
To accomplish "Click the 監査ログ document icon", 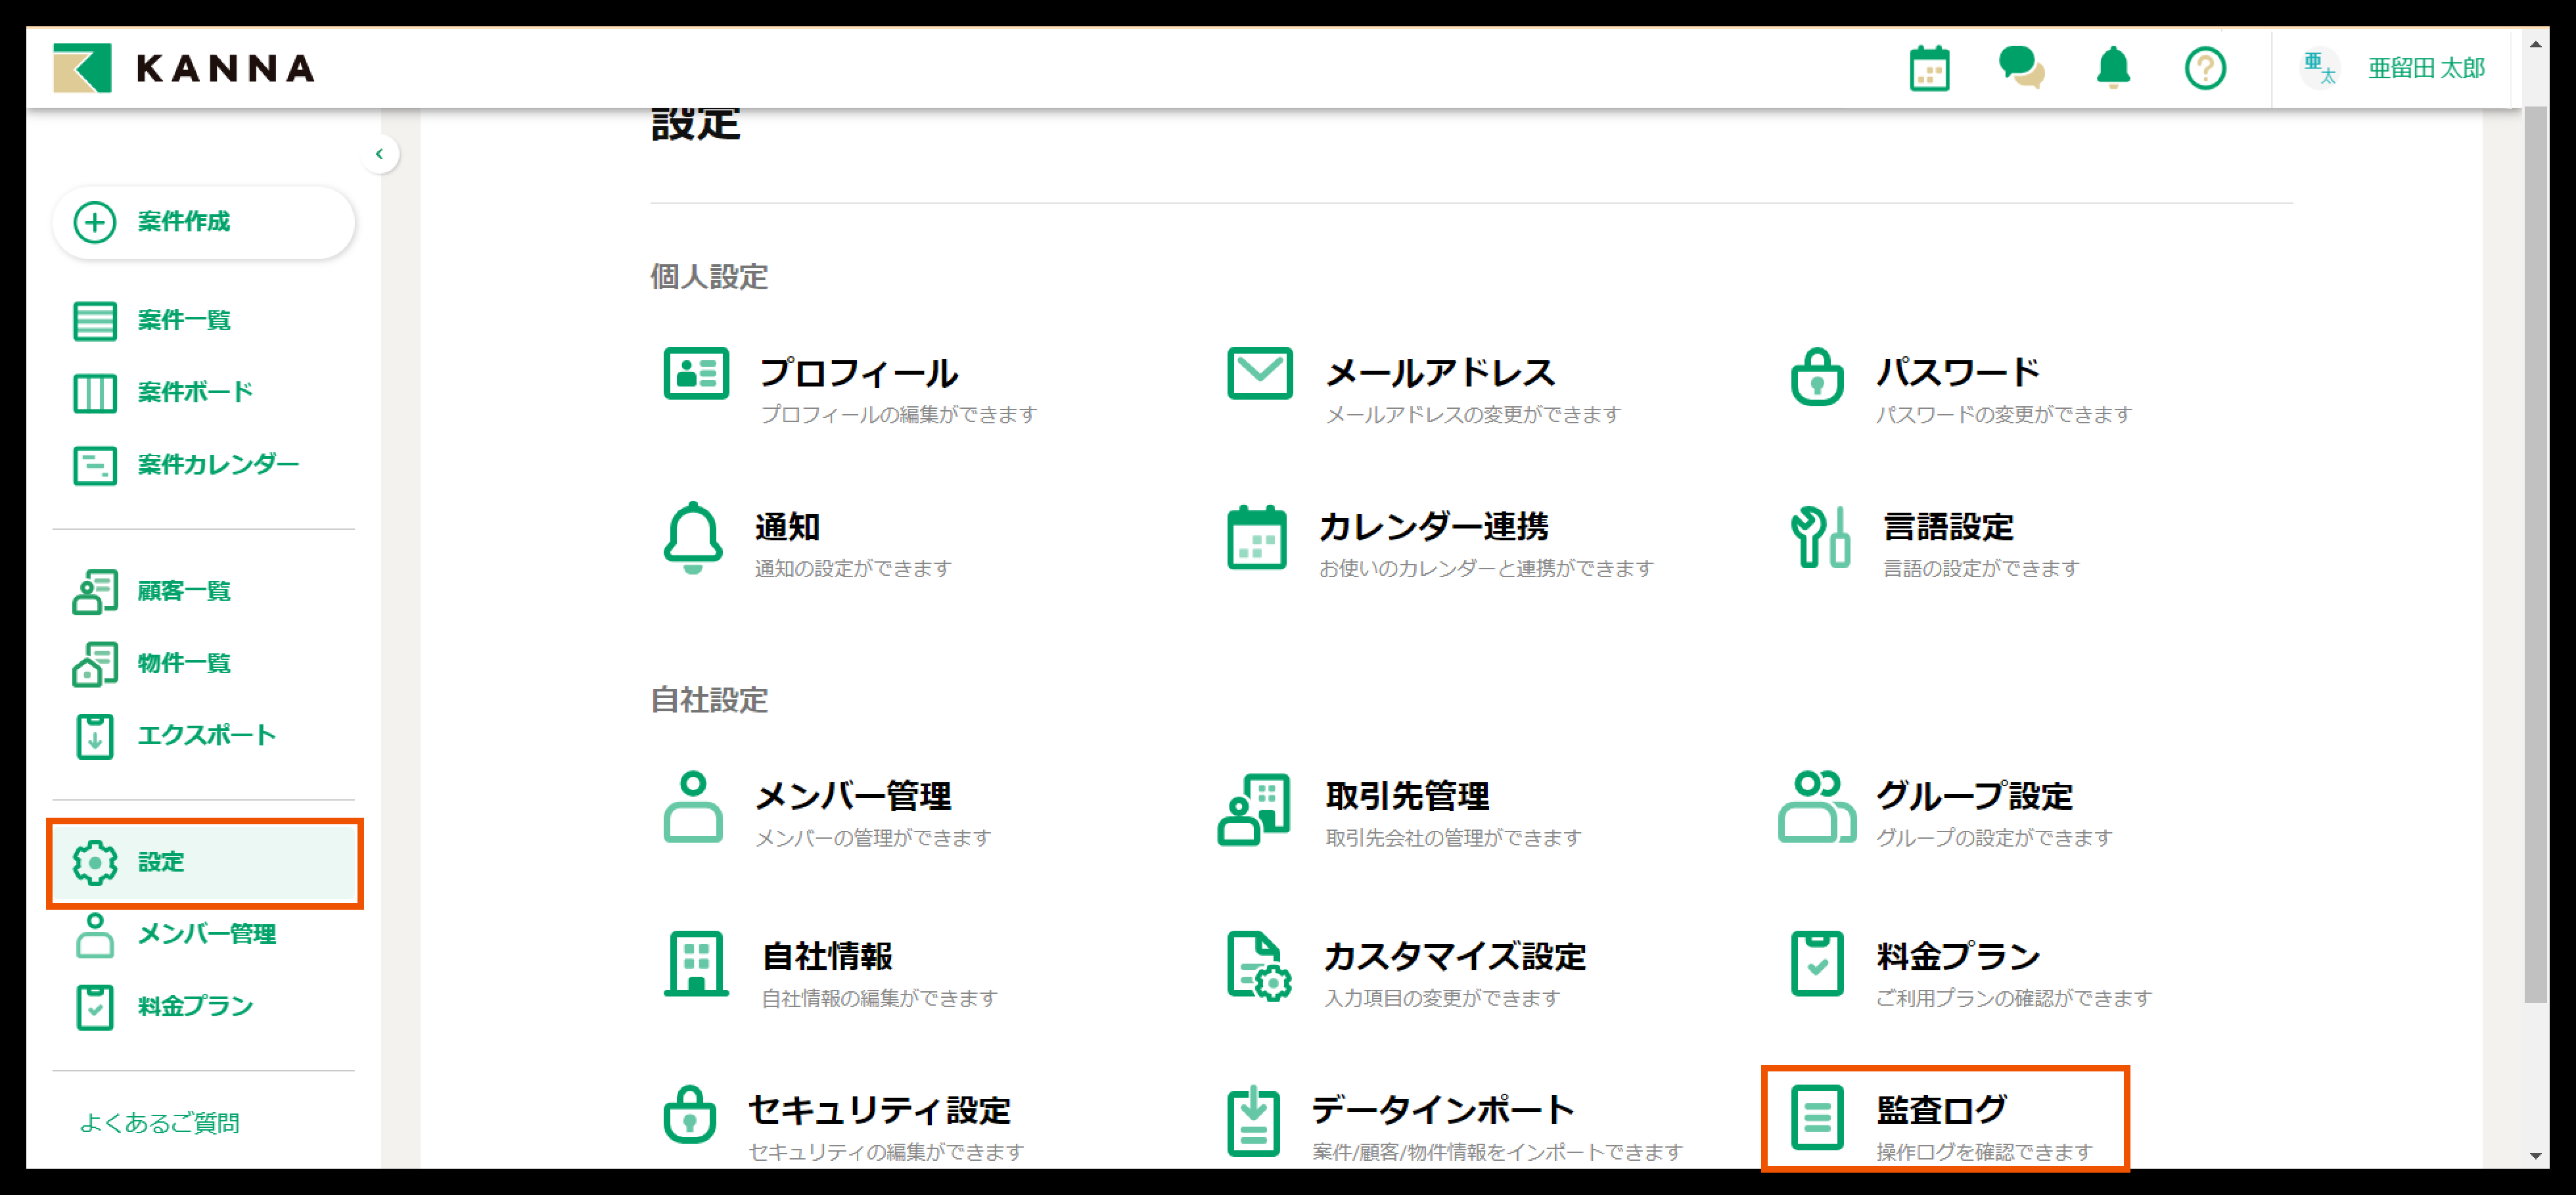I will [x=1817, y=1118].
